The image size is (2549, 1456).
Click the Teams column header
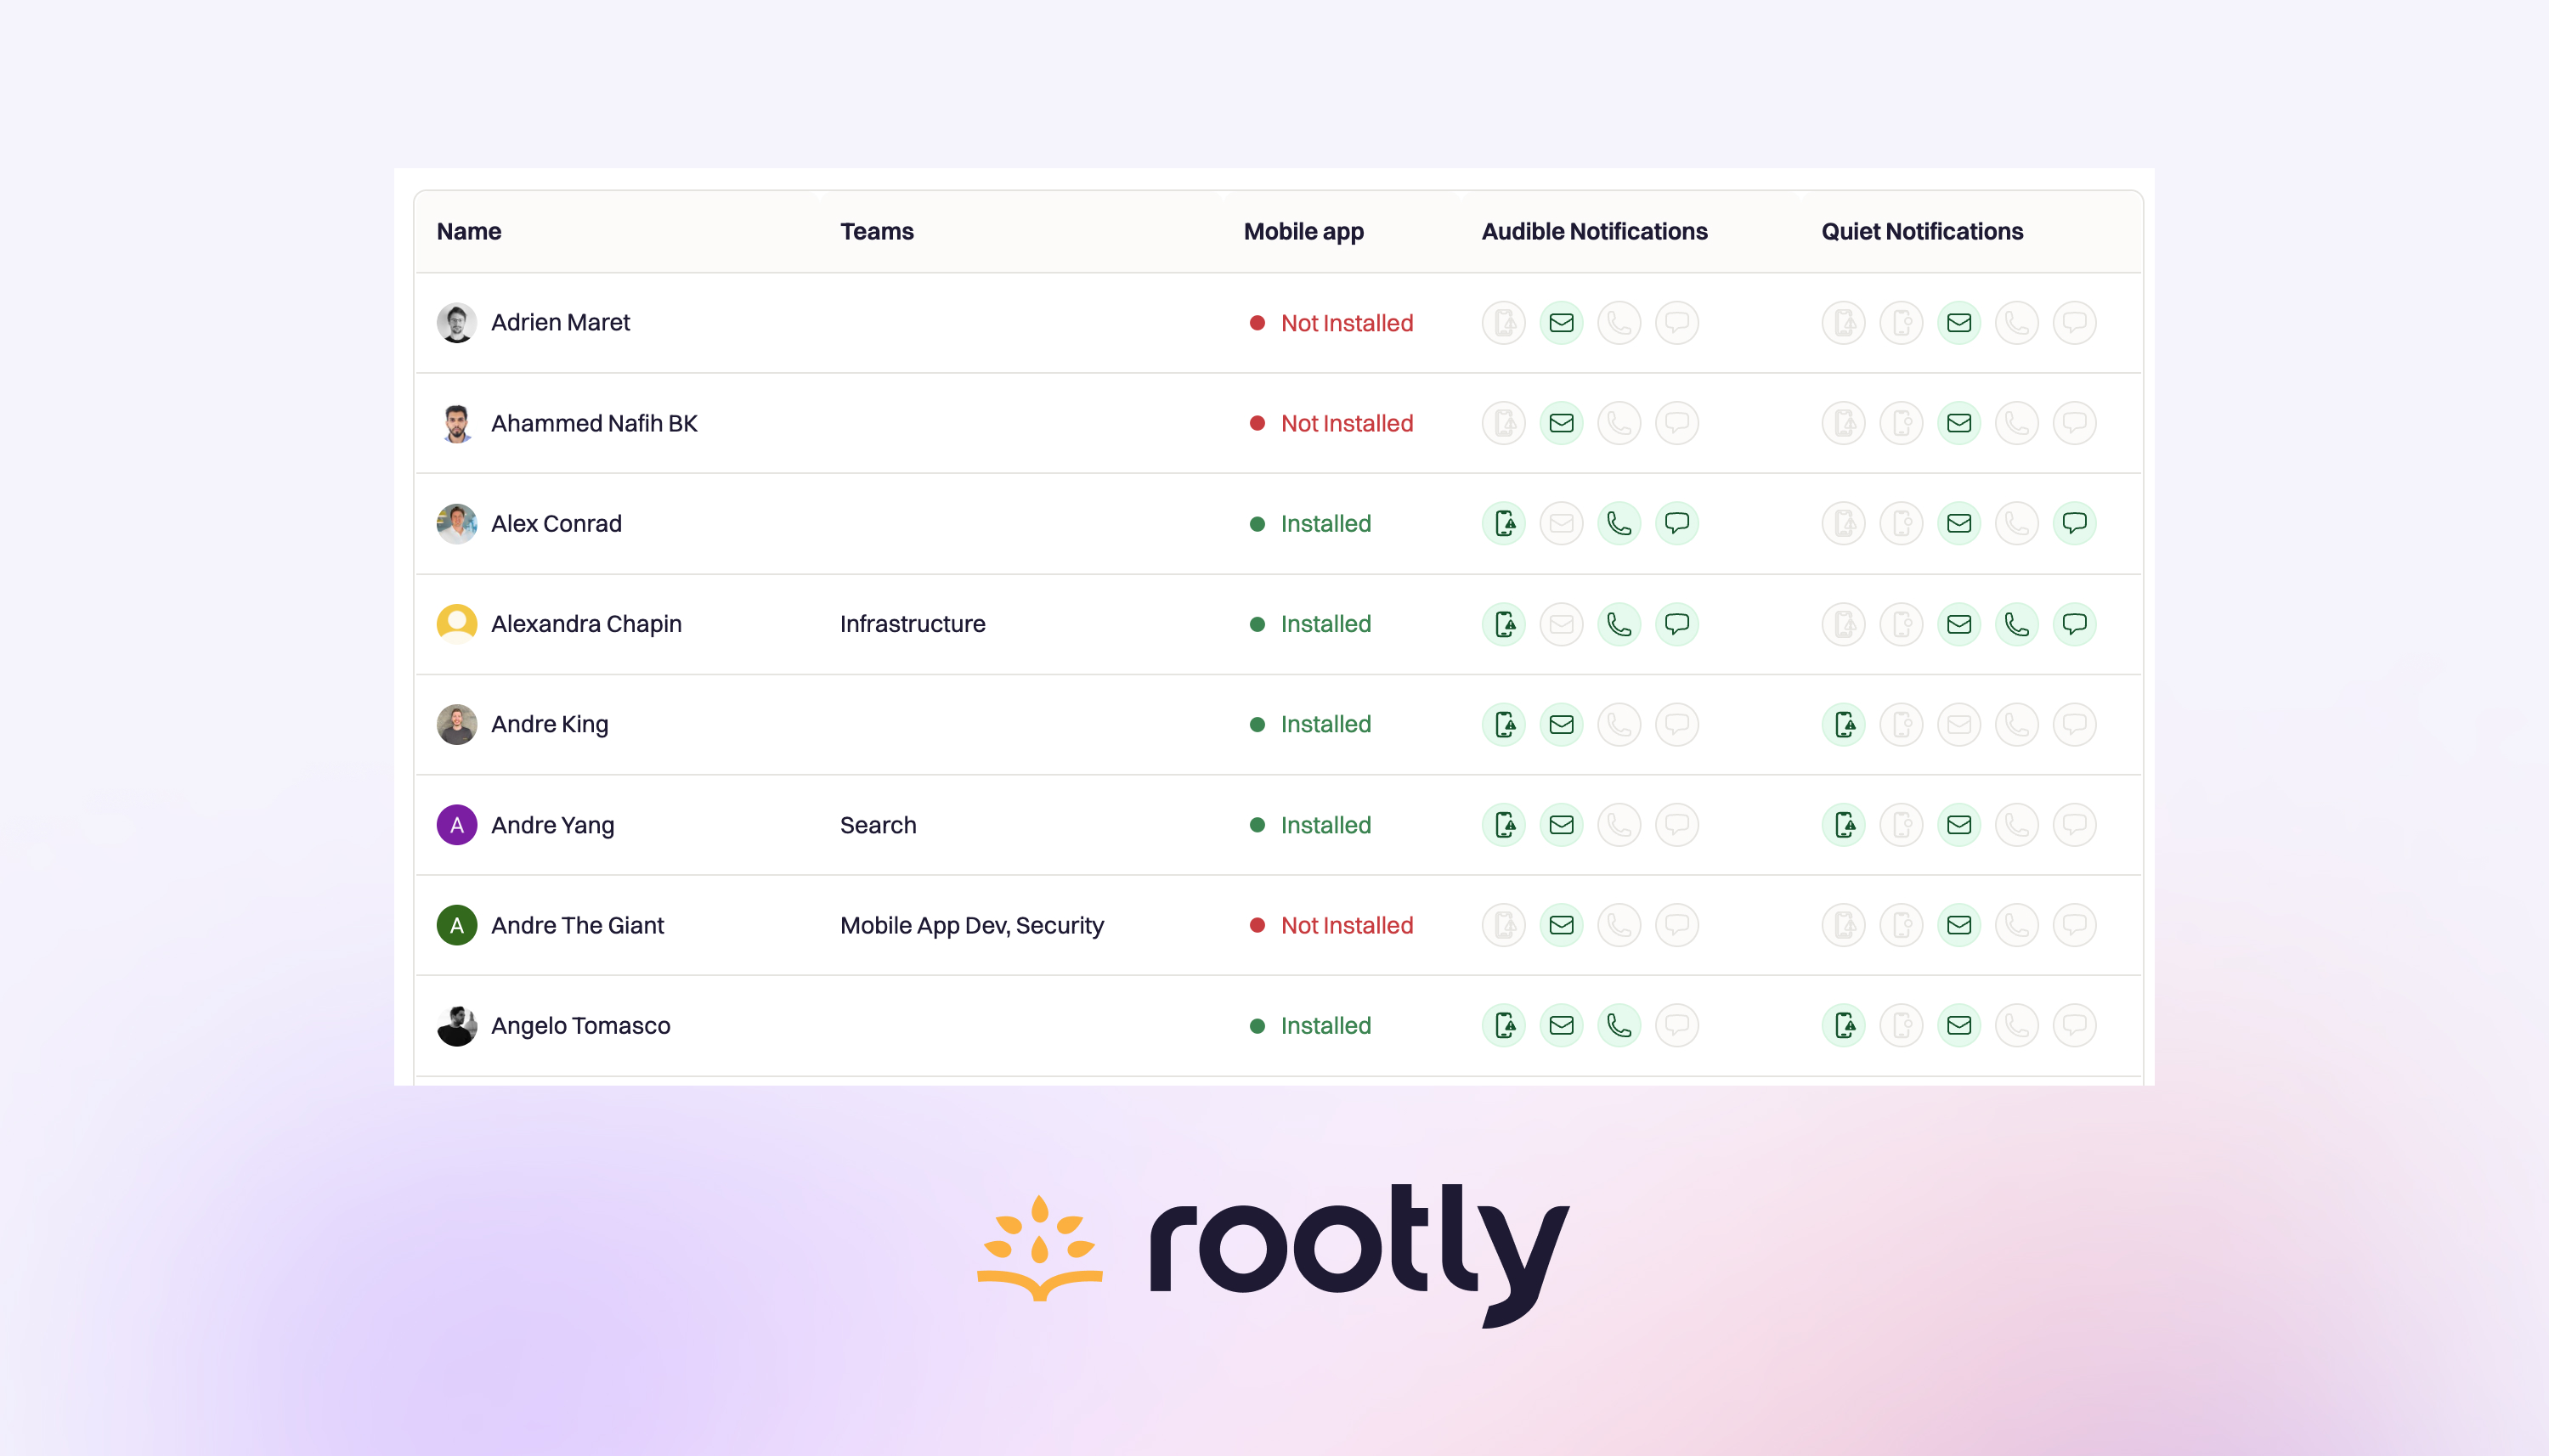(x=877, y=231)
